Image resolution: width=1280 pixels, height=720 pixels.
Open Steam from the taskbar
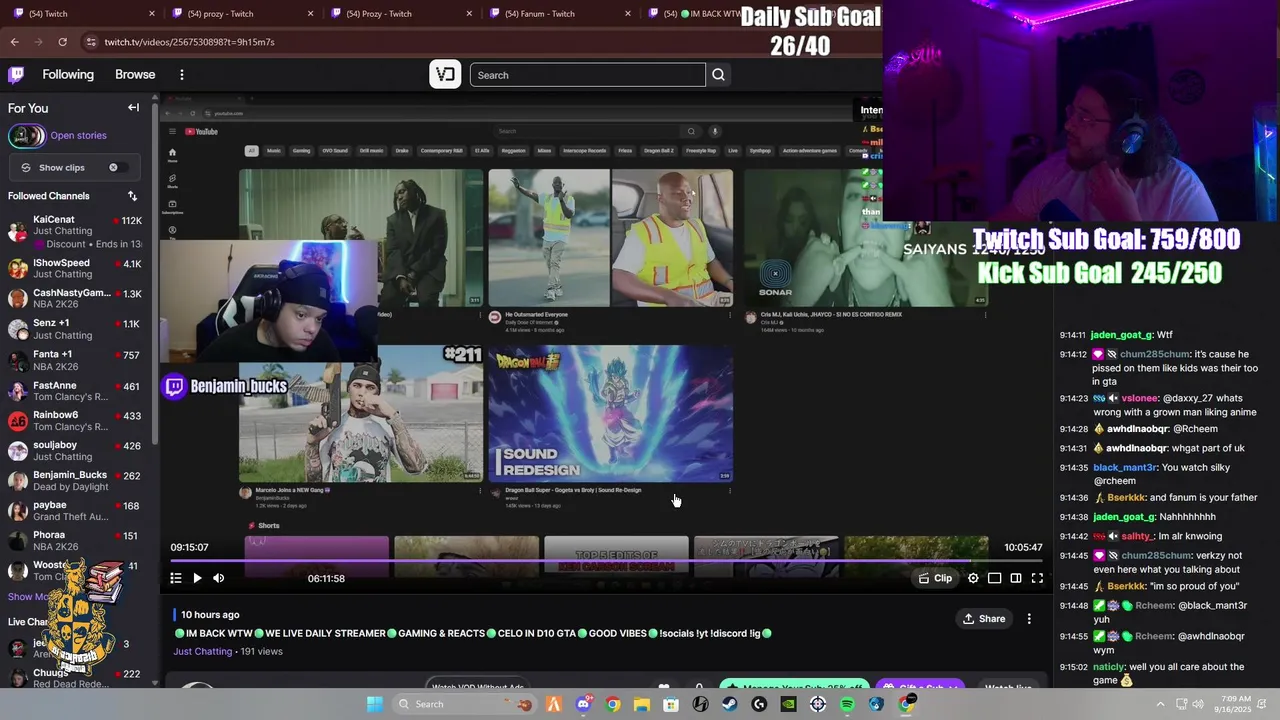[x=729, y=704]
